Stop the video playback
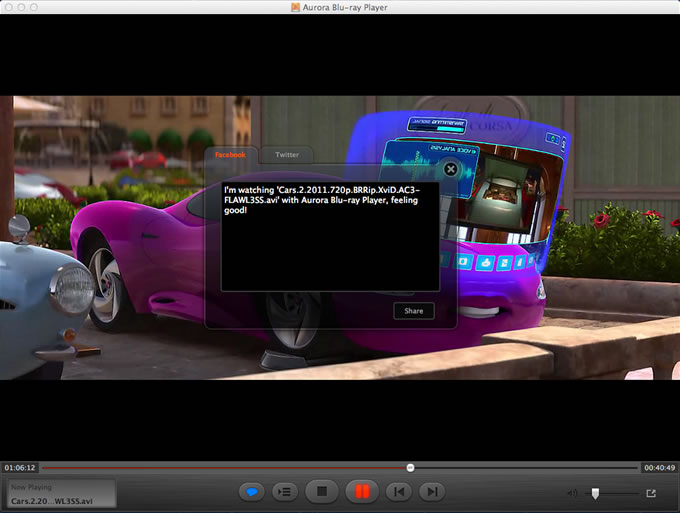680x513 pixels. 322,491
